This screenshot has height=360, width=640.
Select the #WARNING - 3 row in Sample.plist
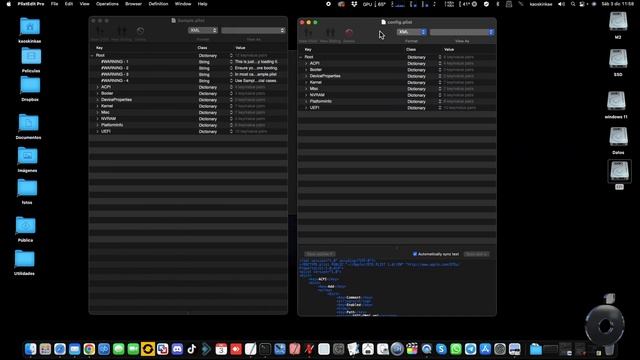188,74
